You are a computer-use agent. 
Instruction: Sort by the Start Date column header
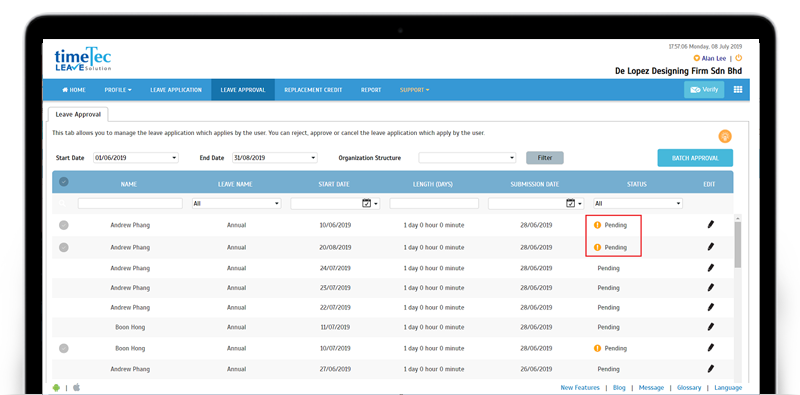[x=334, y=184]
